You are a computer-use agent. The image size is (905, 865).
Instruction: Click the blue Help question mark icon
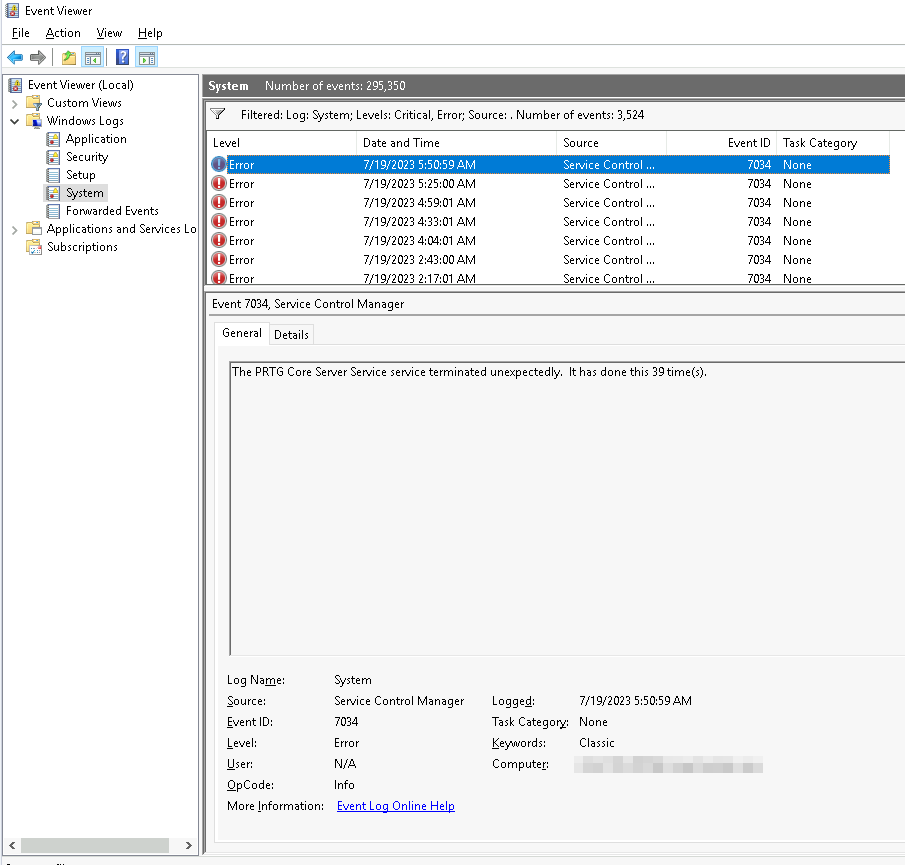point(122,58)
